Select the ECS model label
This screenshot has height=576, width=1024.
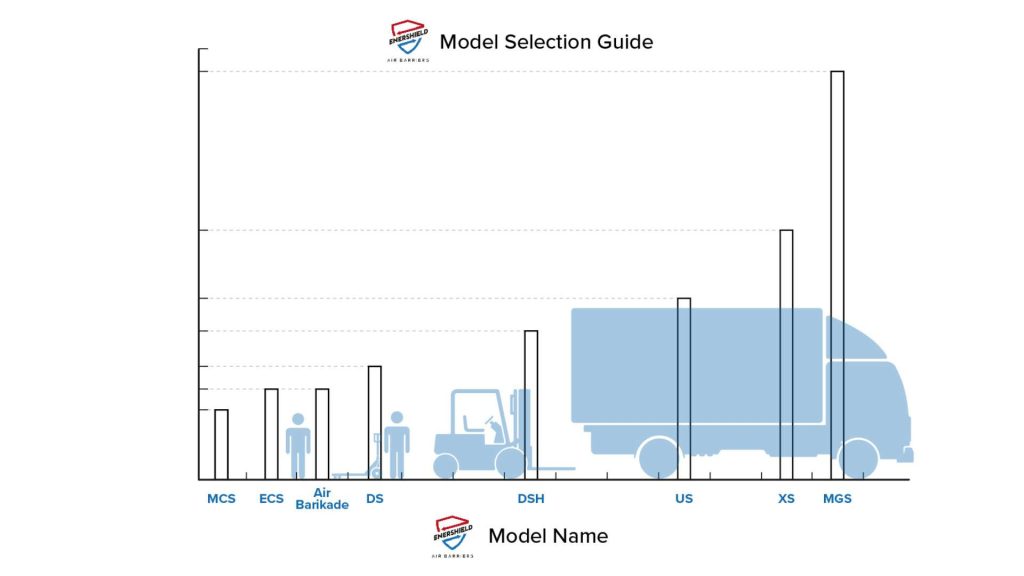[271, 498]
